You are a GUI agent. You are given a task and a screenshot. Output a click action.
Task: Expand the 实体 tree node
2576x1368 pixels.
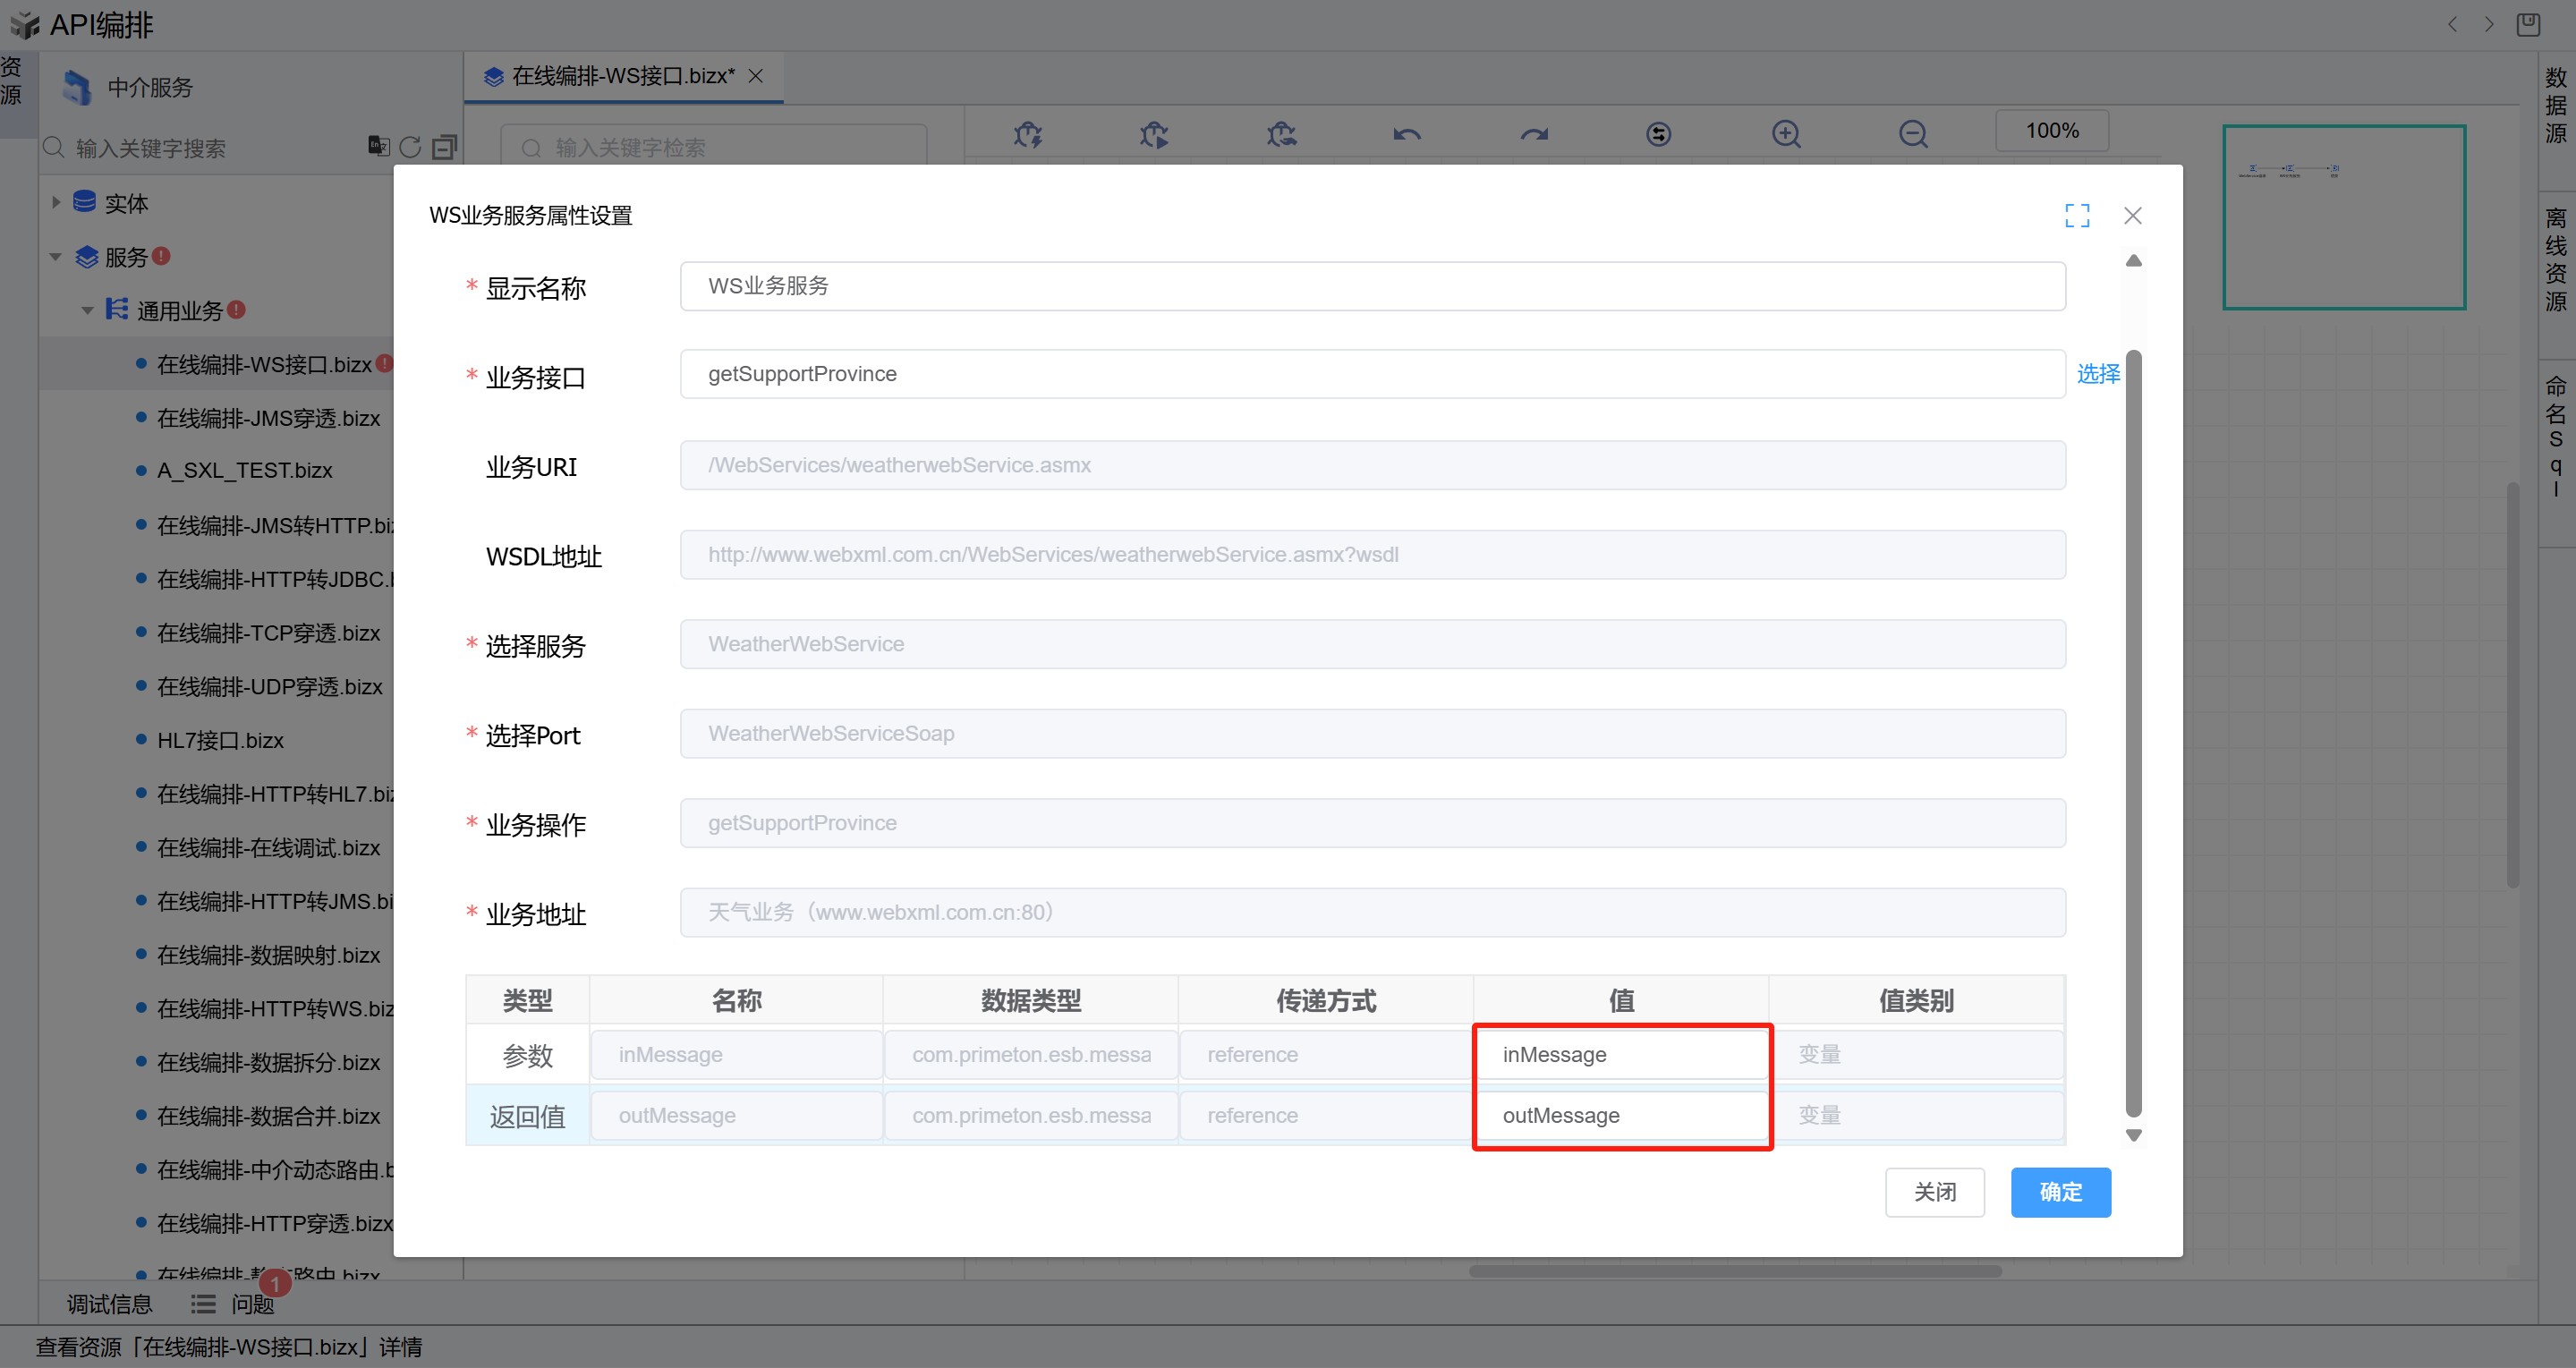[x=56, y=203]
